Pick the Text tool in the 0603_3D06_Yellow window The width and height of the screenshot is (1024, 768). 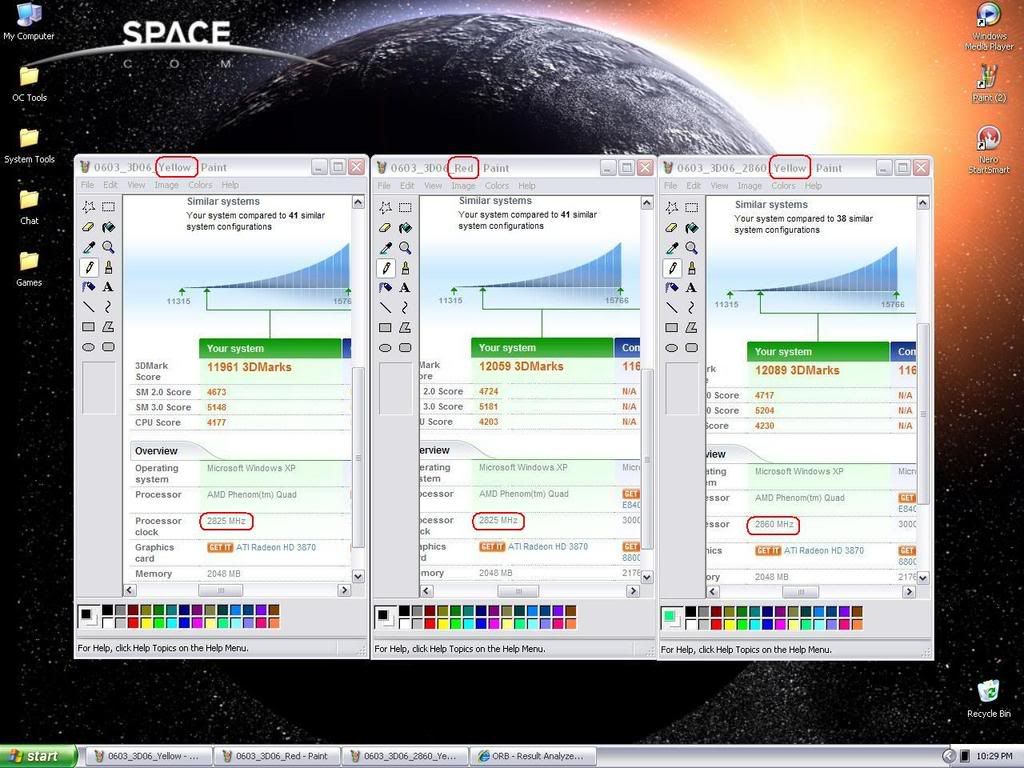click(x=108, y=287)
